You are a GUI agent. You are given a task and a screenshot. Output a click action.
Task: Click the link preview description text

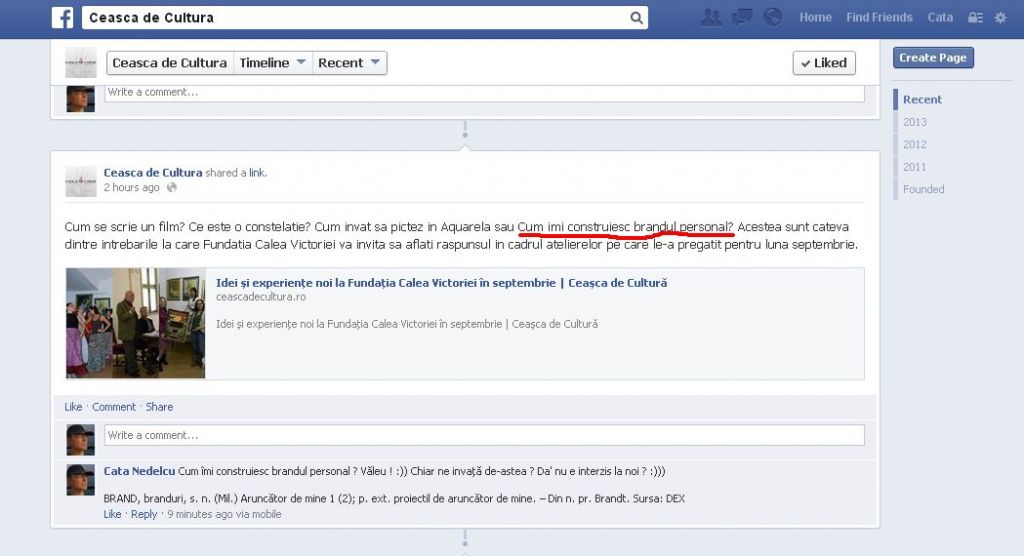coord(407,324)
